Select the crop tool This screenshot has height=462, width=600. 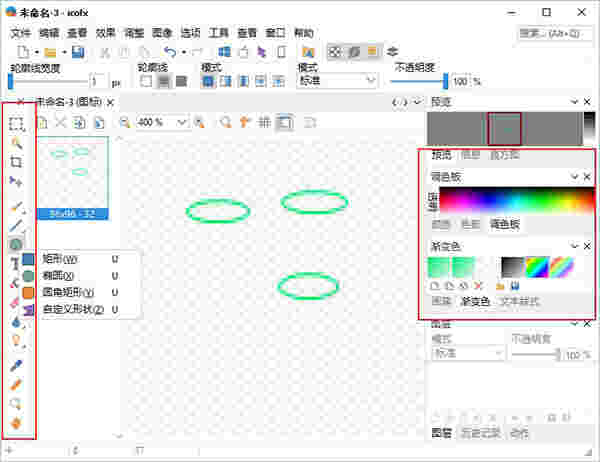[16, 162]
